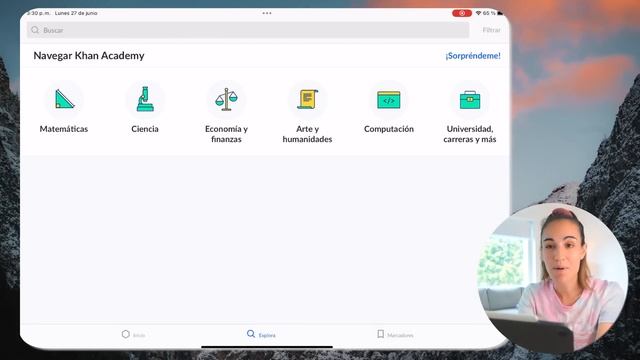Screen dimensions: 640x360
Task: Tap the red screen recording indicator
Action: click(462, 13)
